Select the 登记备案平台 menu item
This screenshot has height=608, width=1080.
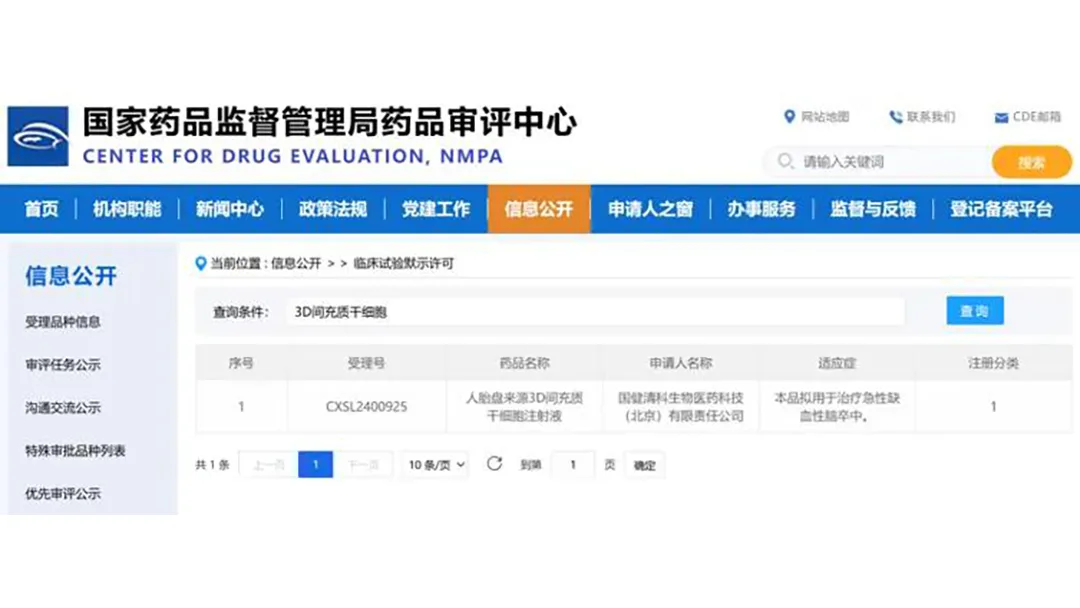1001,209
